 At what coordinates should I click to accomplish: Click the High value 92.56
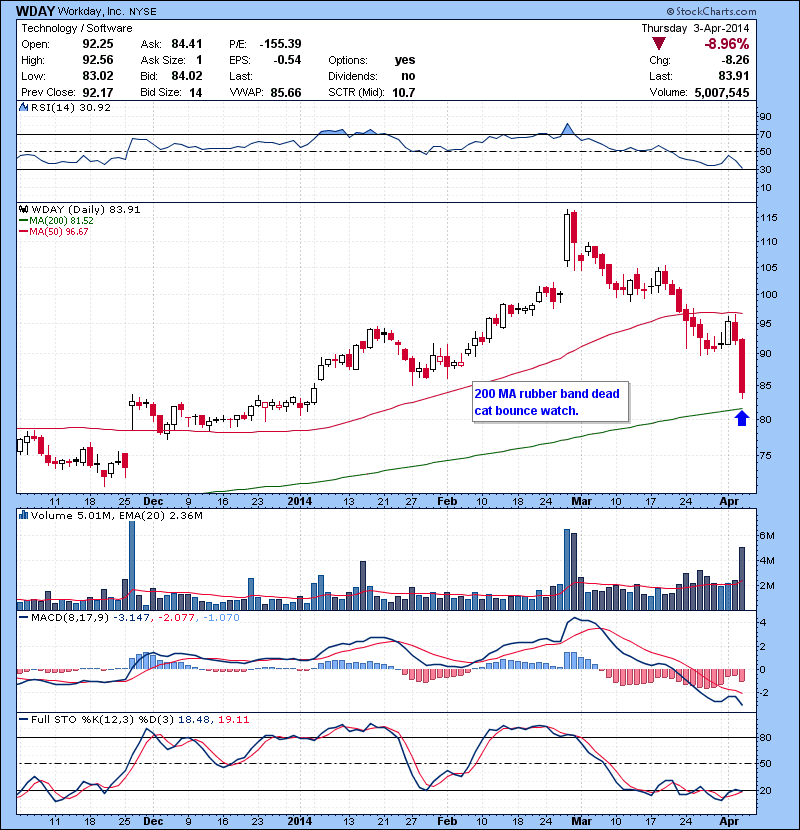98,60
